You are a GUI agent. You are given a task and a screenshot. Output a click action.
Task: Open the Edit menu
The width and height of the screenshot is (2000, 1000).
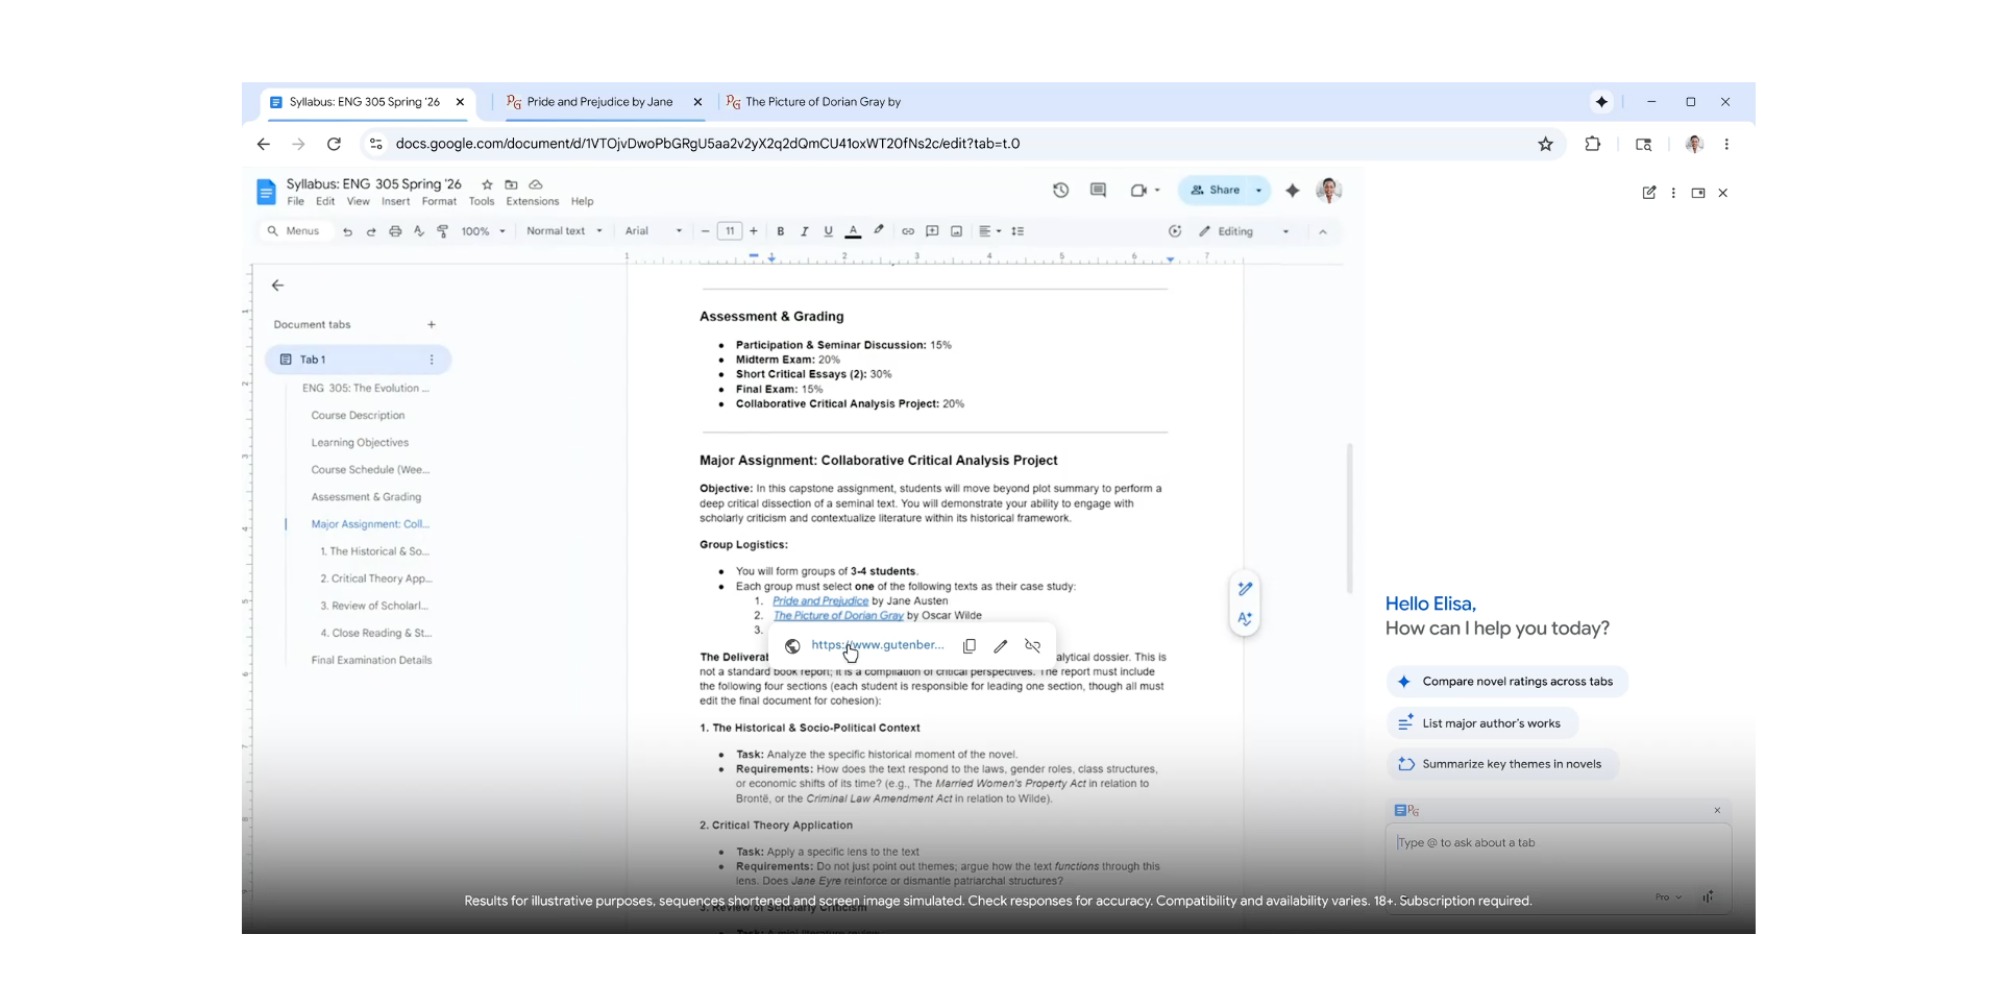coord(325,201)
